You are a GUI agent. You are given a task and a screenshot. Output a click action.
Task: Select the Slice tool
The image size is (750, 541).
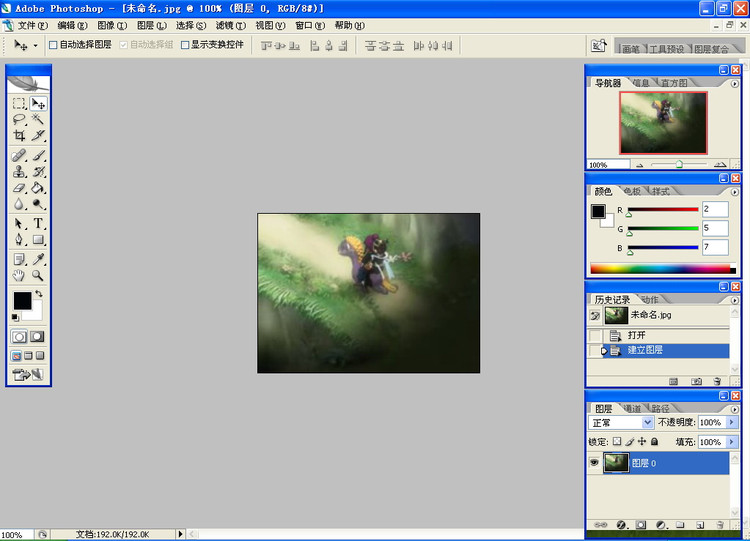pos(38,135)
